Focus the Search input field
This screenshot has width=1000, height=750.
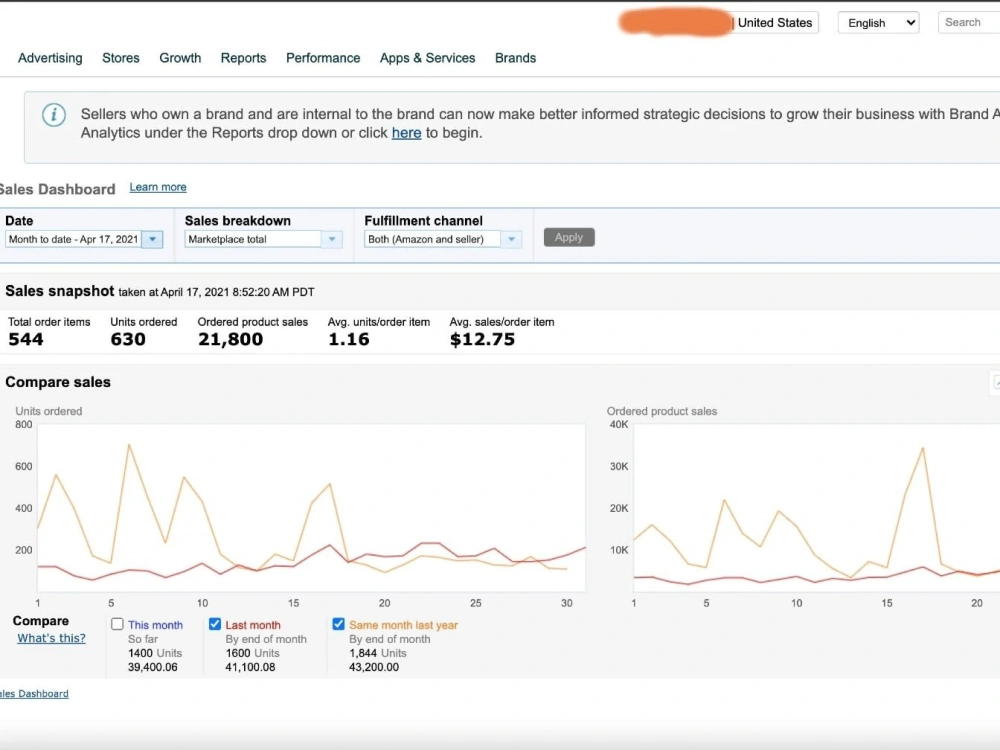point(969,22)
